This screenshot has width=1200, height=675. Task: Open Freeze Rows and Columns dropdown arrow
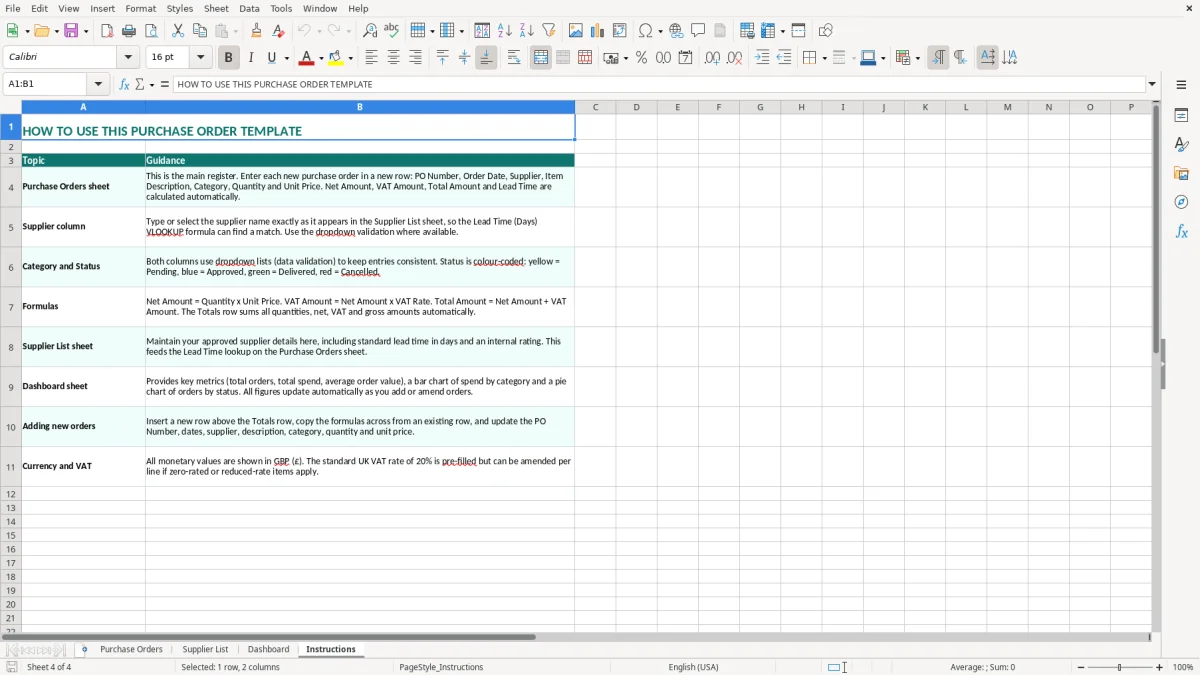pyautogui.click(x=782, y=31)
